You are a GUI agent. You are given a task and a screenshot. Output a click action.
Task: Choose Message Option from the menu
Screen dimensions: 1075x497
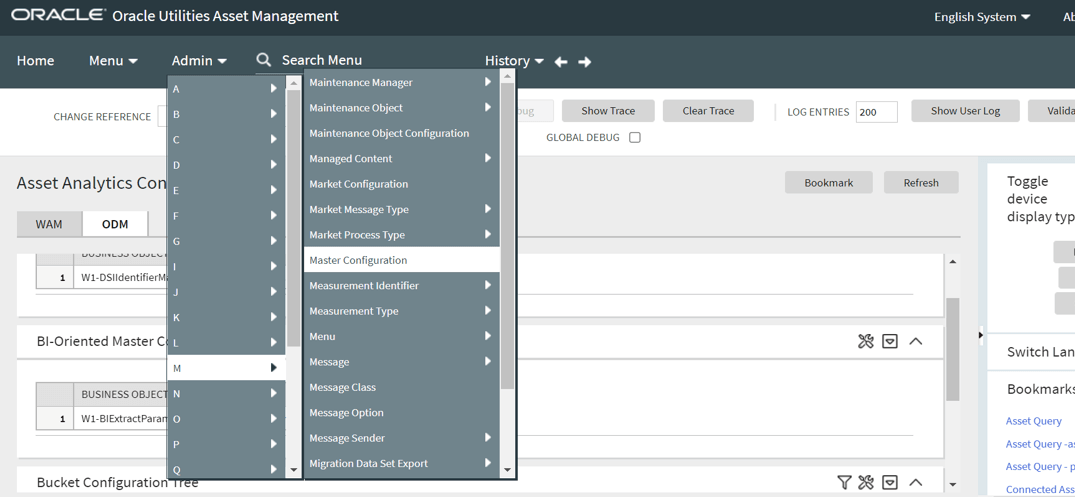402,413
